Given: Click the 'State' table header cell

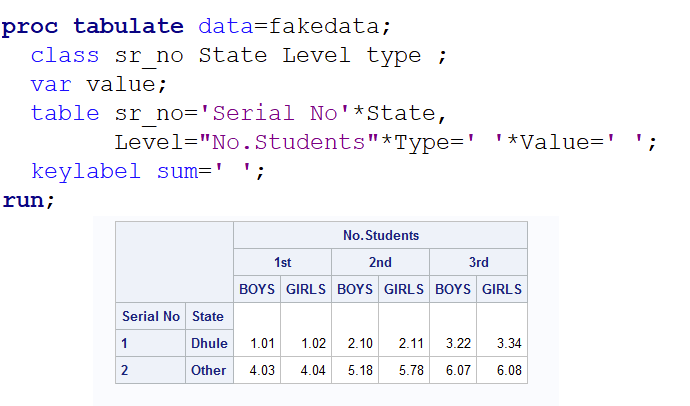Looking at the screenshot, I should (208, 316).
